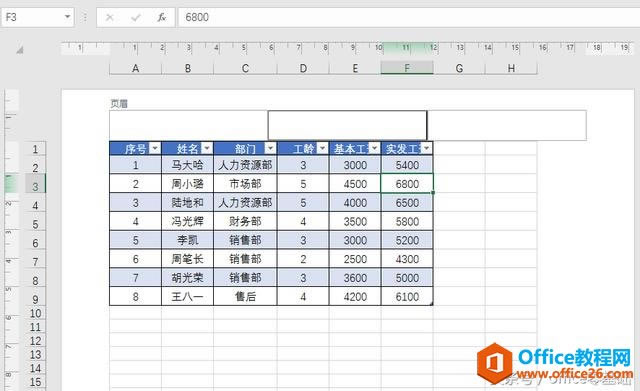Click the center page header box
640x391 pixels.
click(347, 125)
